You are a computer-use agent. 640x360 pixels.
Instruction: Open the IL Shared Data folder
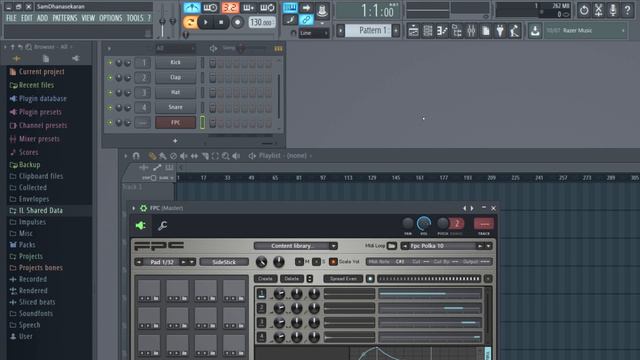pos(41,211)
